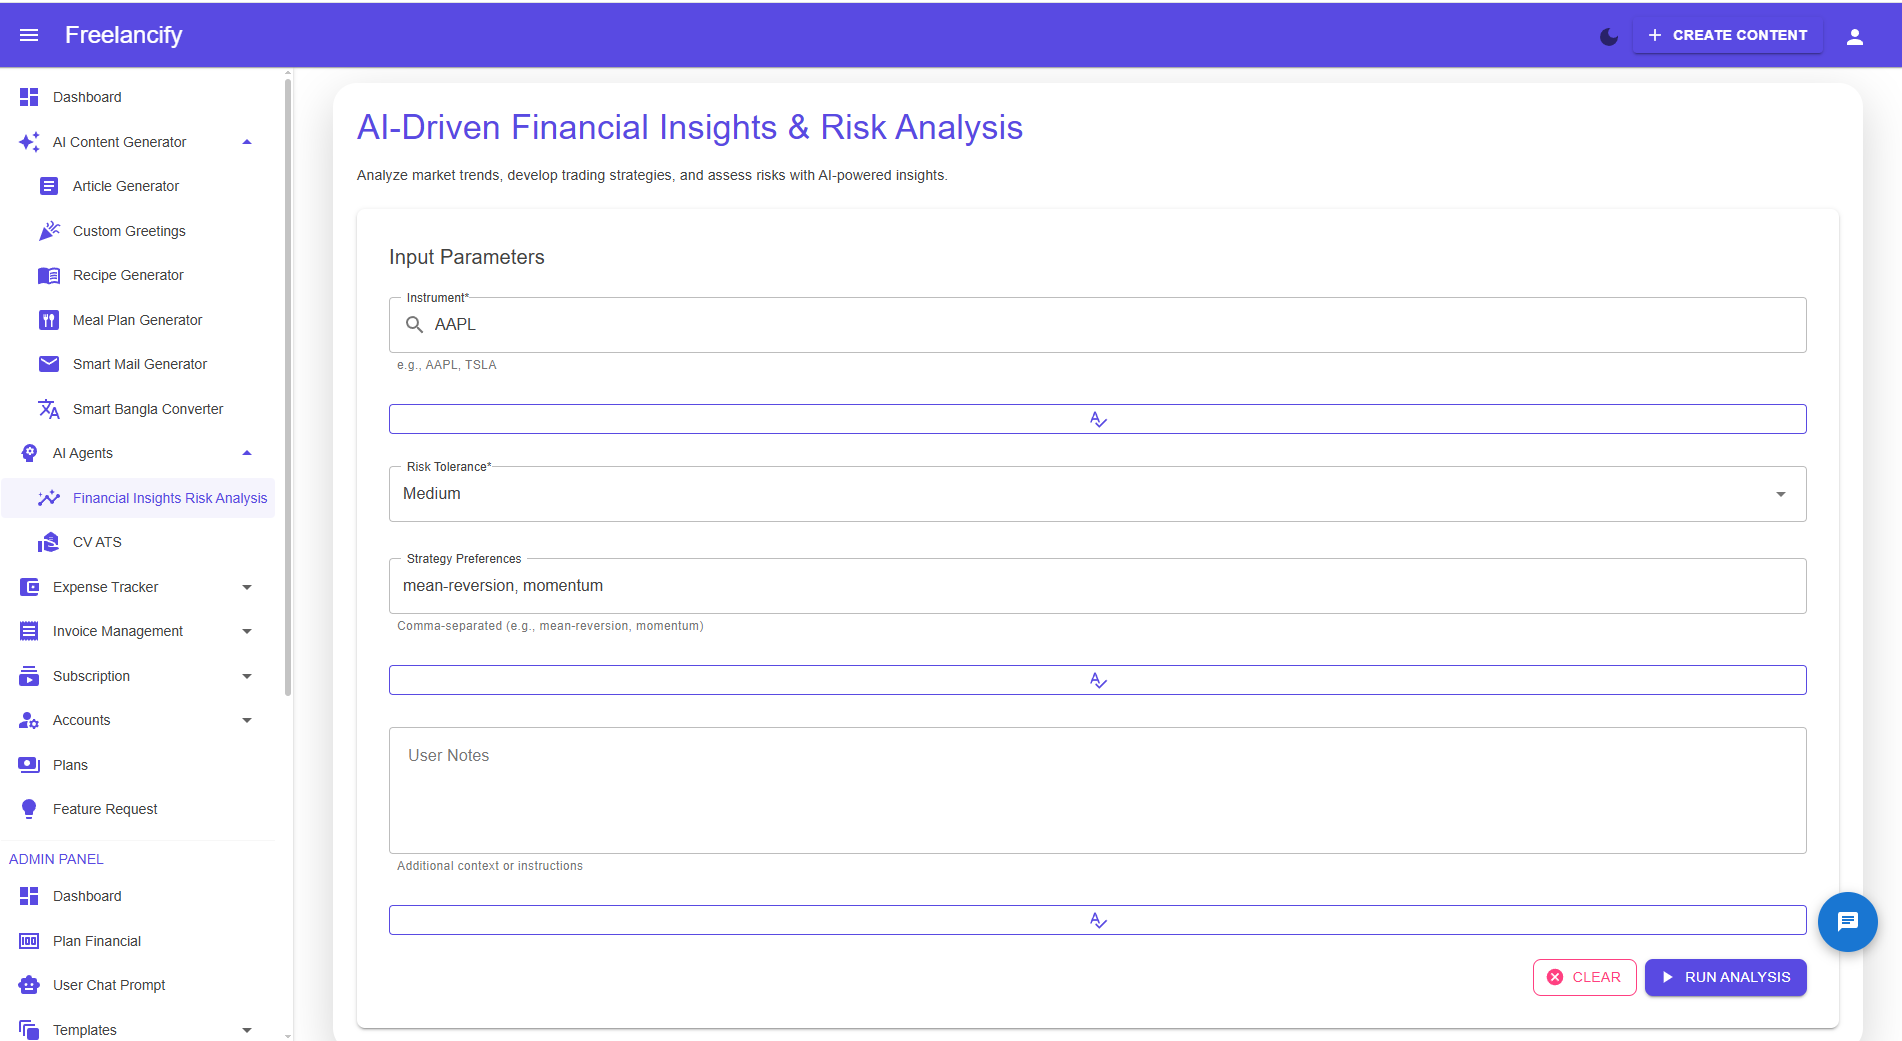
Task: Click the Feature Request lightbulb icon
Action: point(29,809)
